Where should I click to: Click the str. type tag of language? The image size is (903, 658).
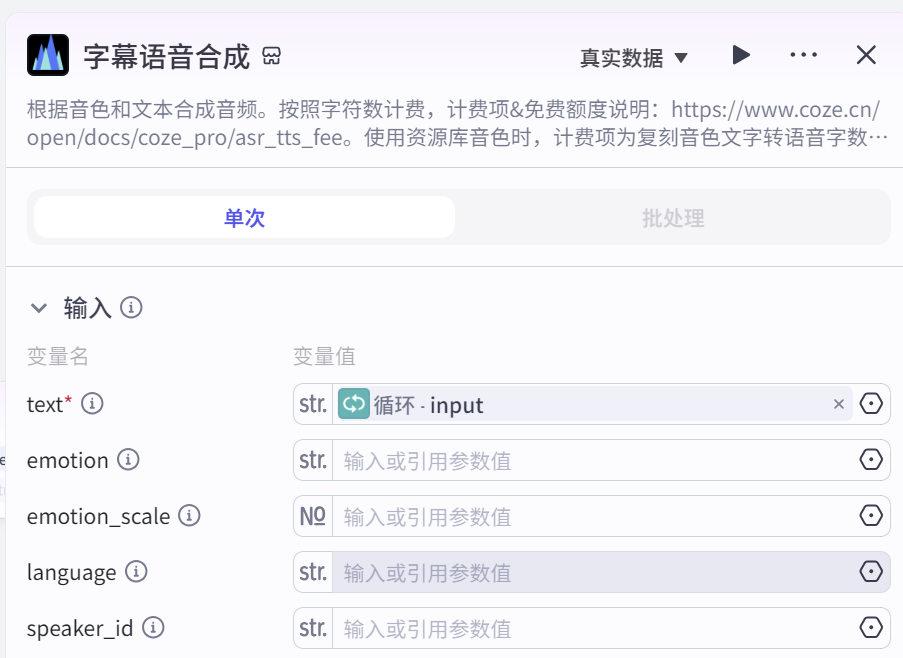click(313, 572)
